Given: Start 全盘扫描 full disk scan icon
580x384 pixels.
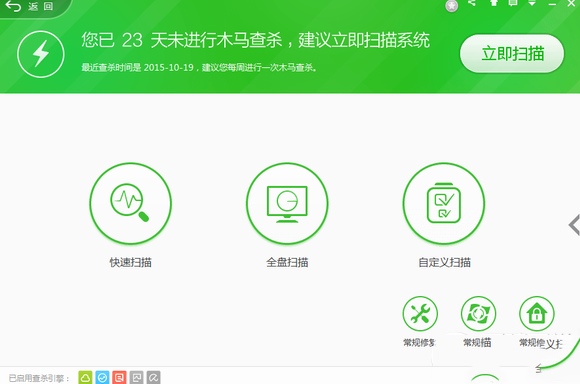Looking at the screenshot, I should (287, 203).
